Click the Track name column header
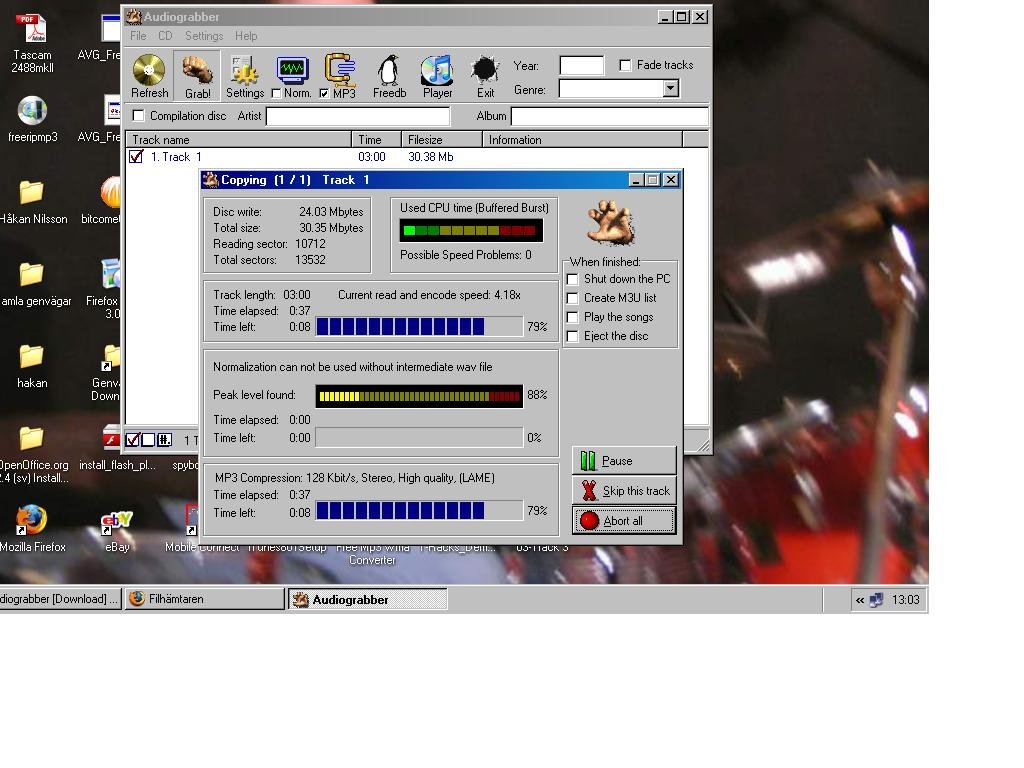This screenshot has width=1024, height=768. click(x=239, y=139)
